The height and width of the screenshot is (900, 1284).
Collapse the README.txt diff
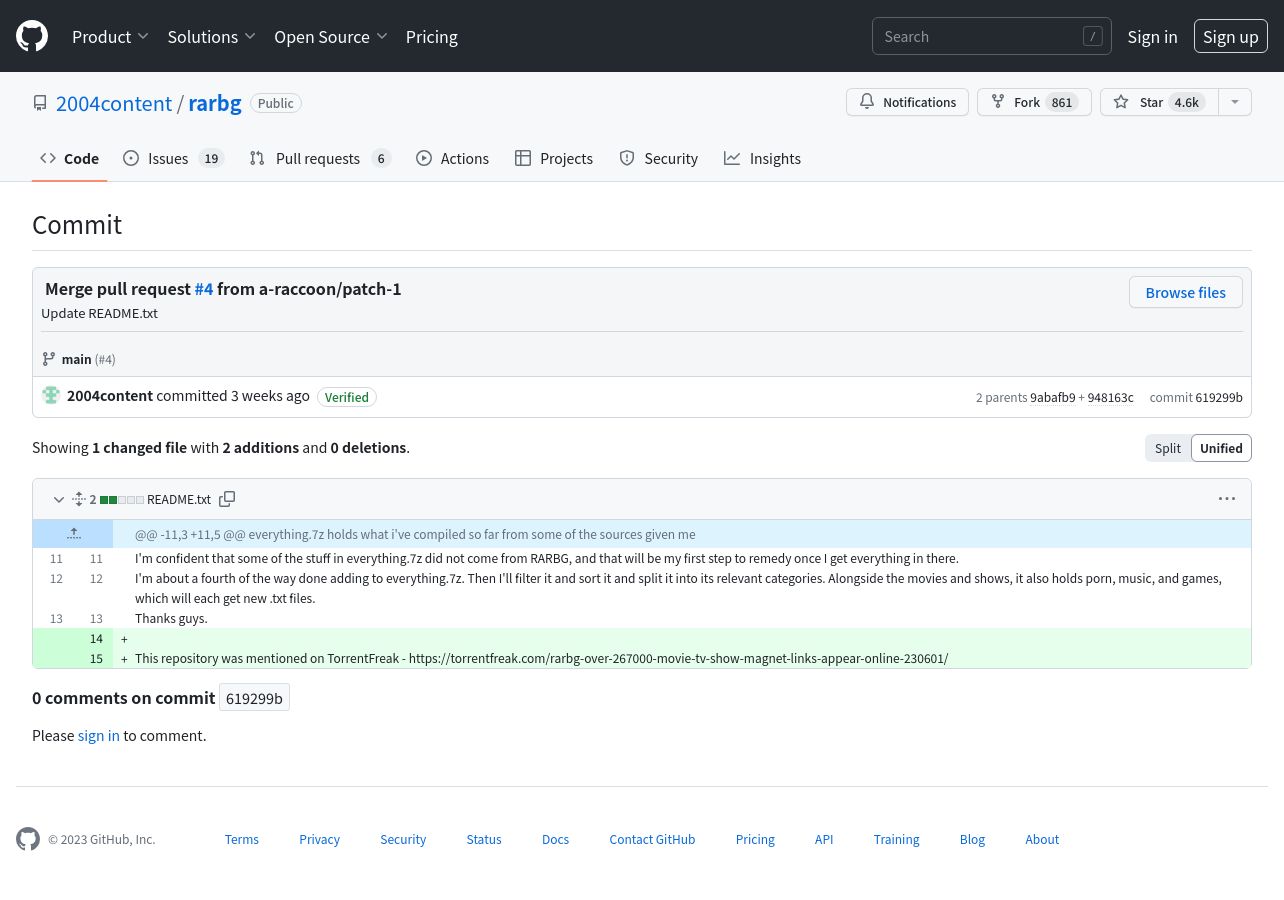[58, 499]
